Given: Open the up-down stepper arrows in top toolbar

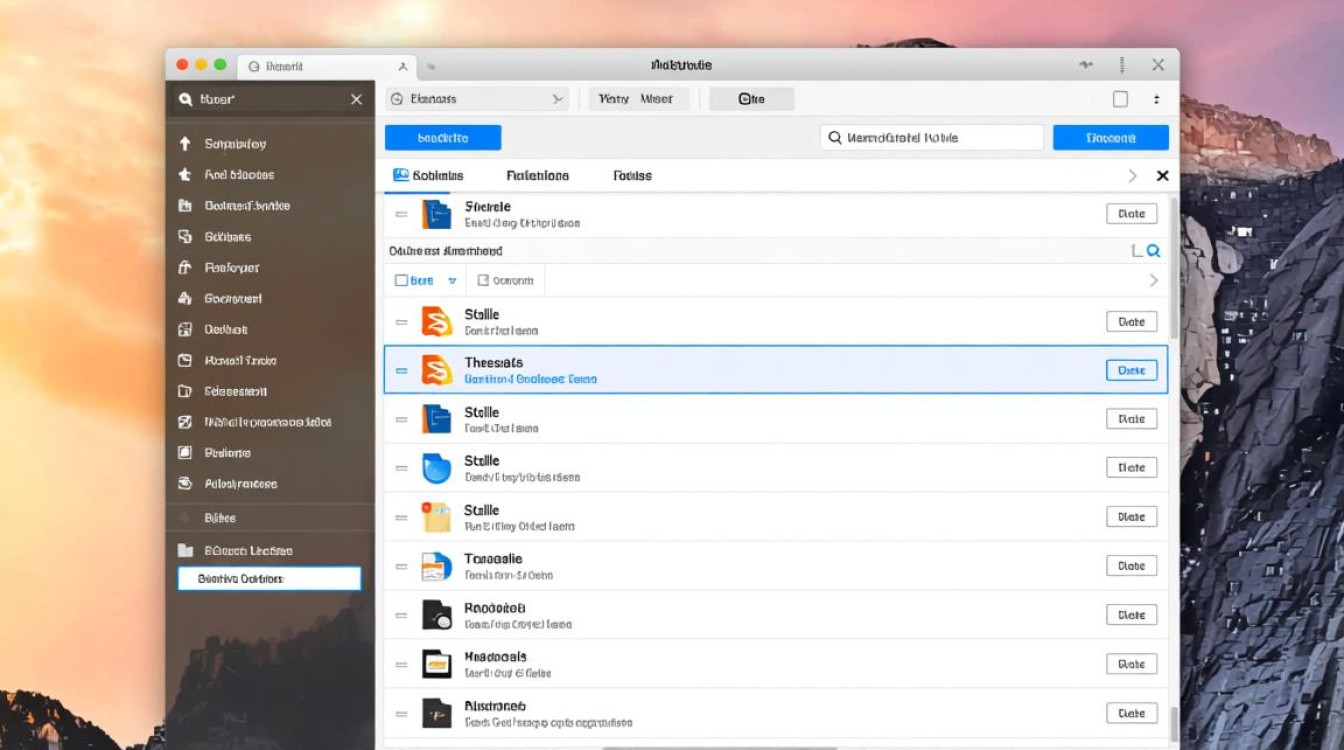Looking at the screenshot, I should 1157,99.
